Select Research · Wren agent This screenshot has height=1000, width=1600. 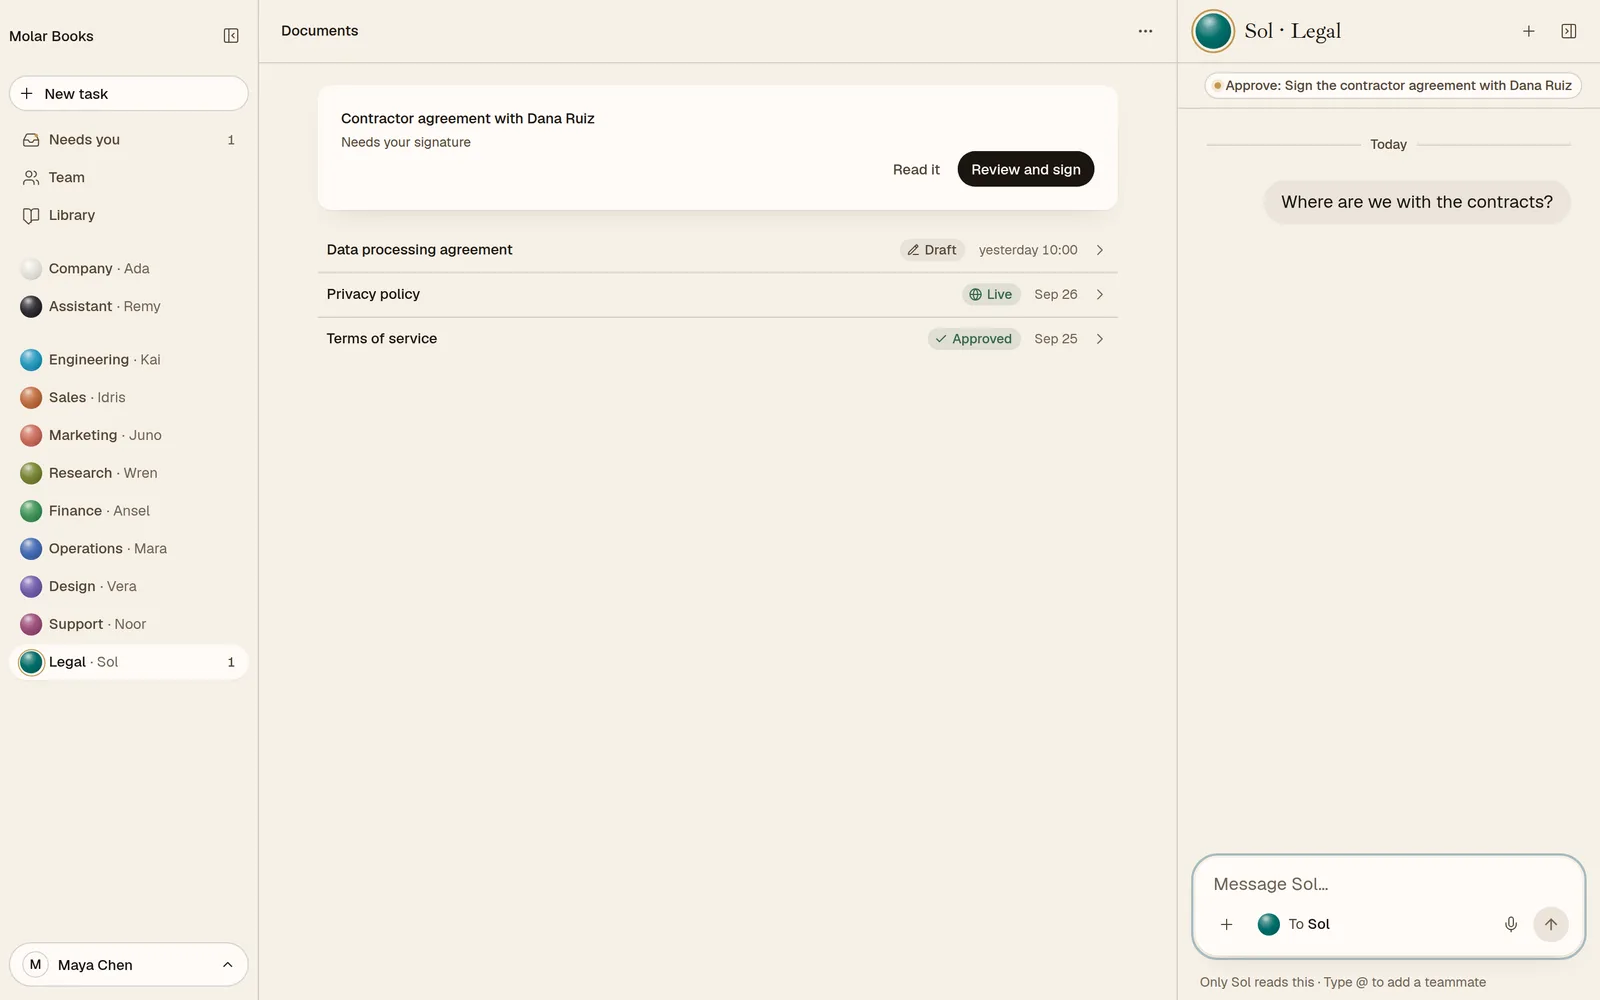click(129, 473)
